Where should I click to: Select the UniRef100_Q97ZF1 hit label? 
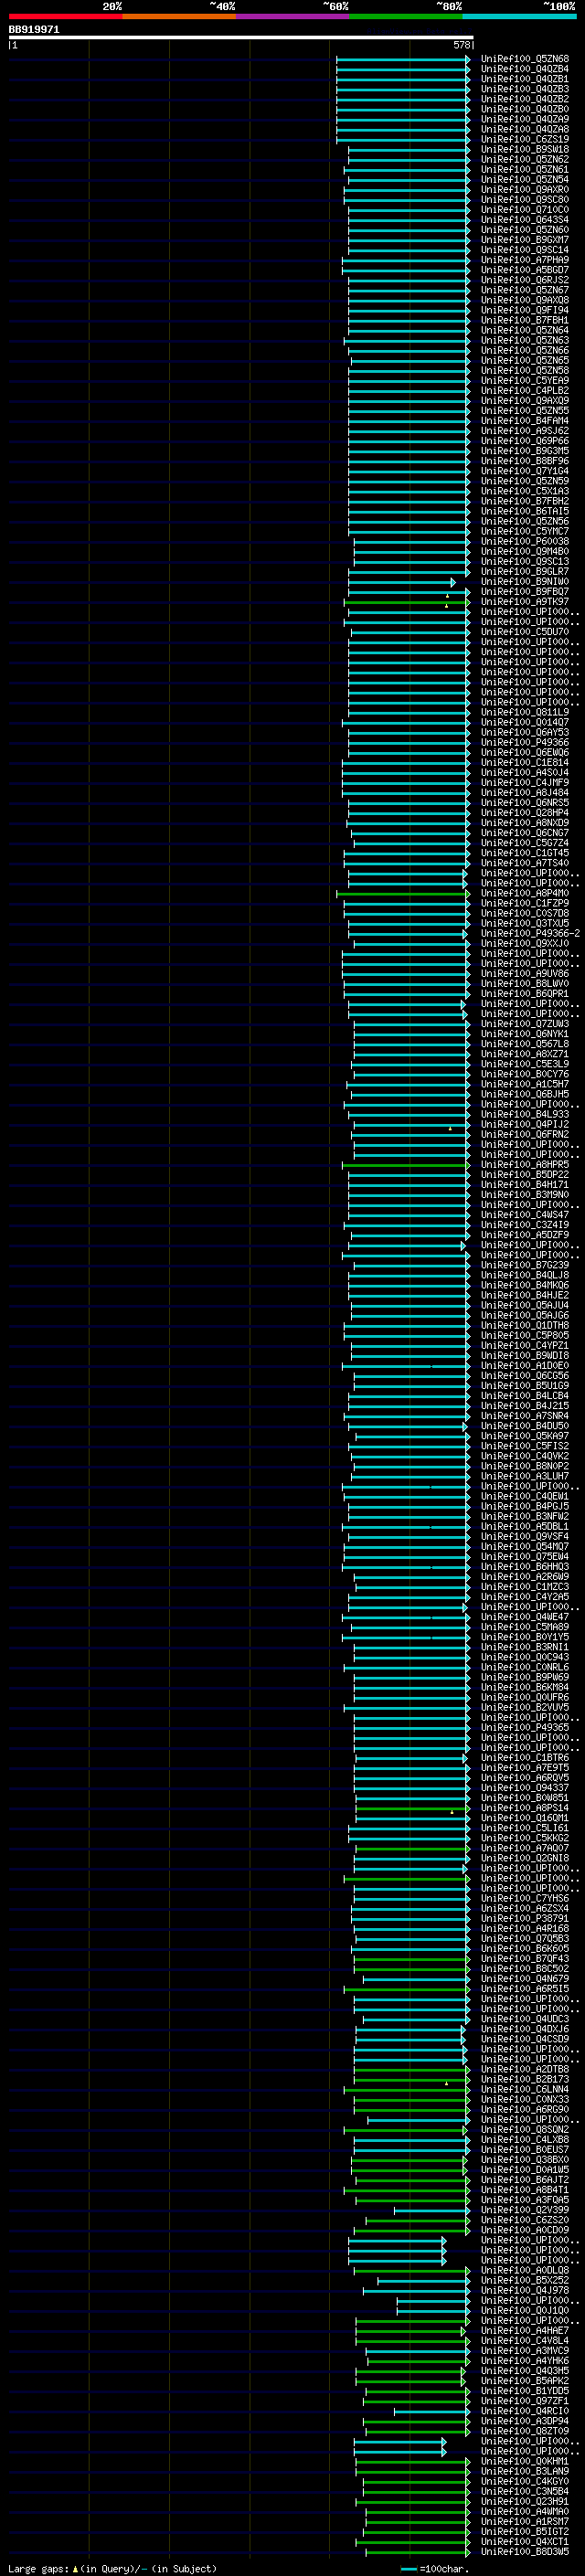tap(525, 2401)
